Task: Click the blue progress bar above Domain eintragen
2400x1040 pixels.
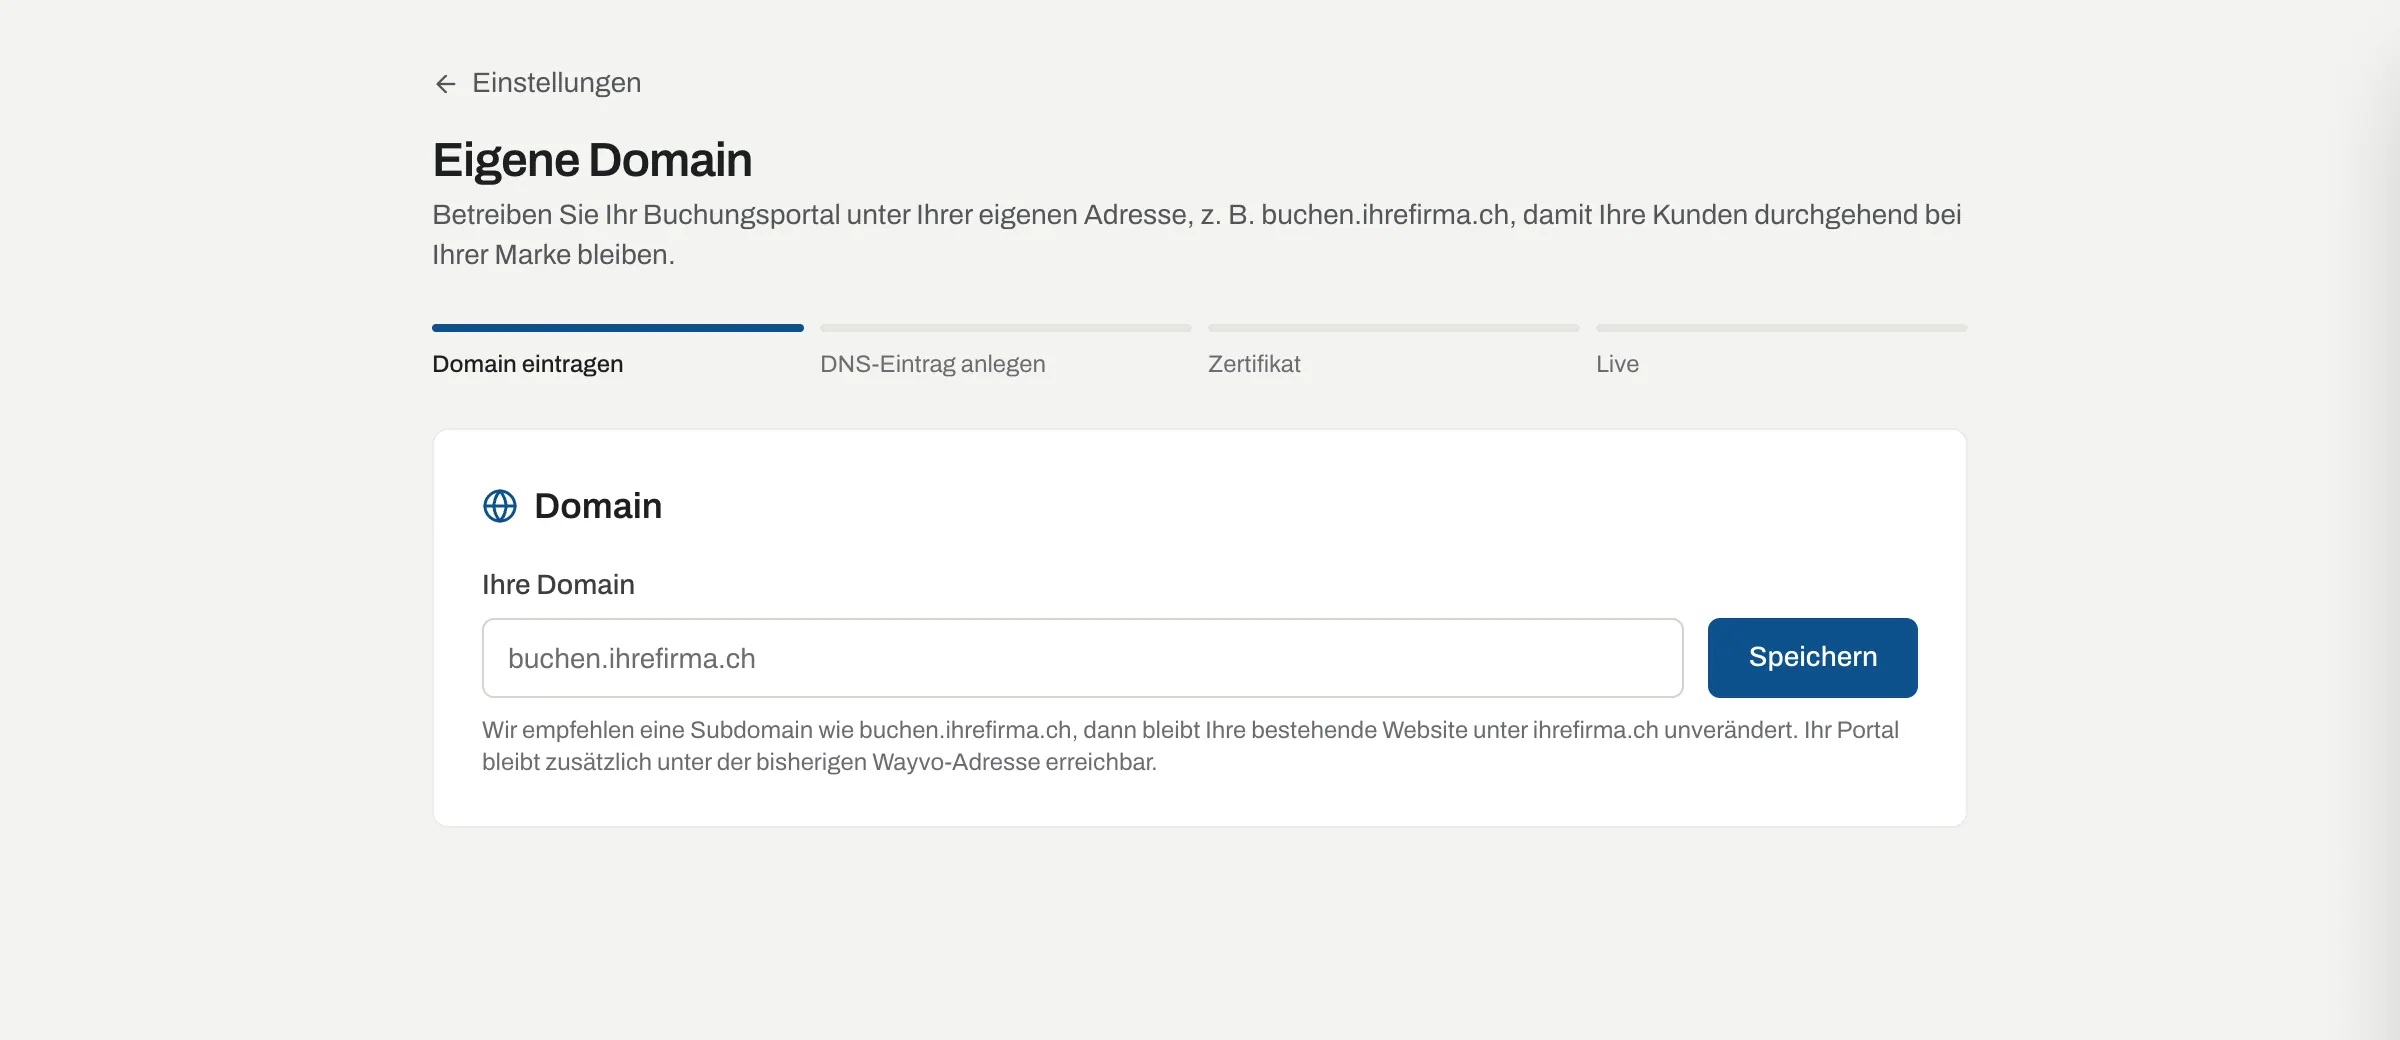Action: pyautogui.click(x=618, y=328)
